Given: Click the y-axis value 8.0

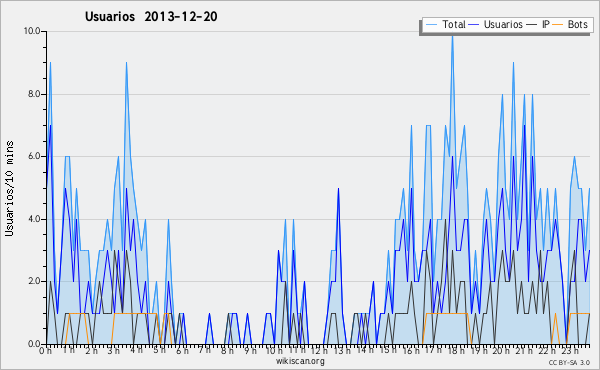Looking at the screenshot, I should click(34, 94).
